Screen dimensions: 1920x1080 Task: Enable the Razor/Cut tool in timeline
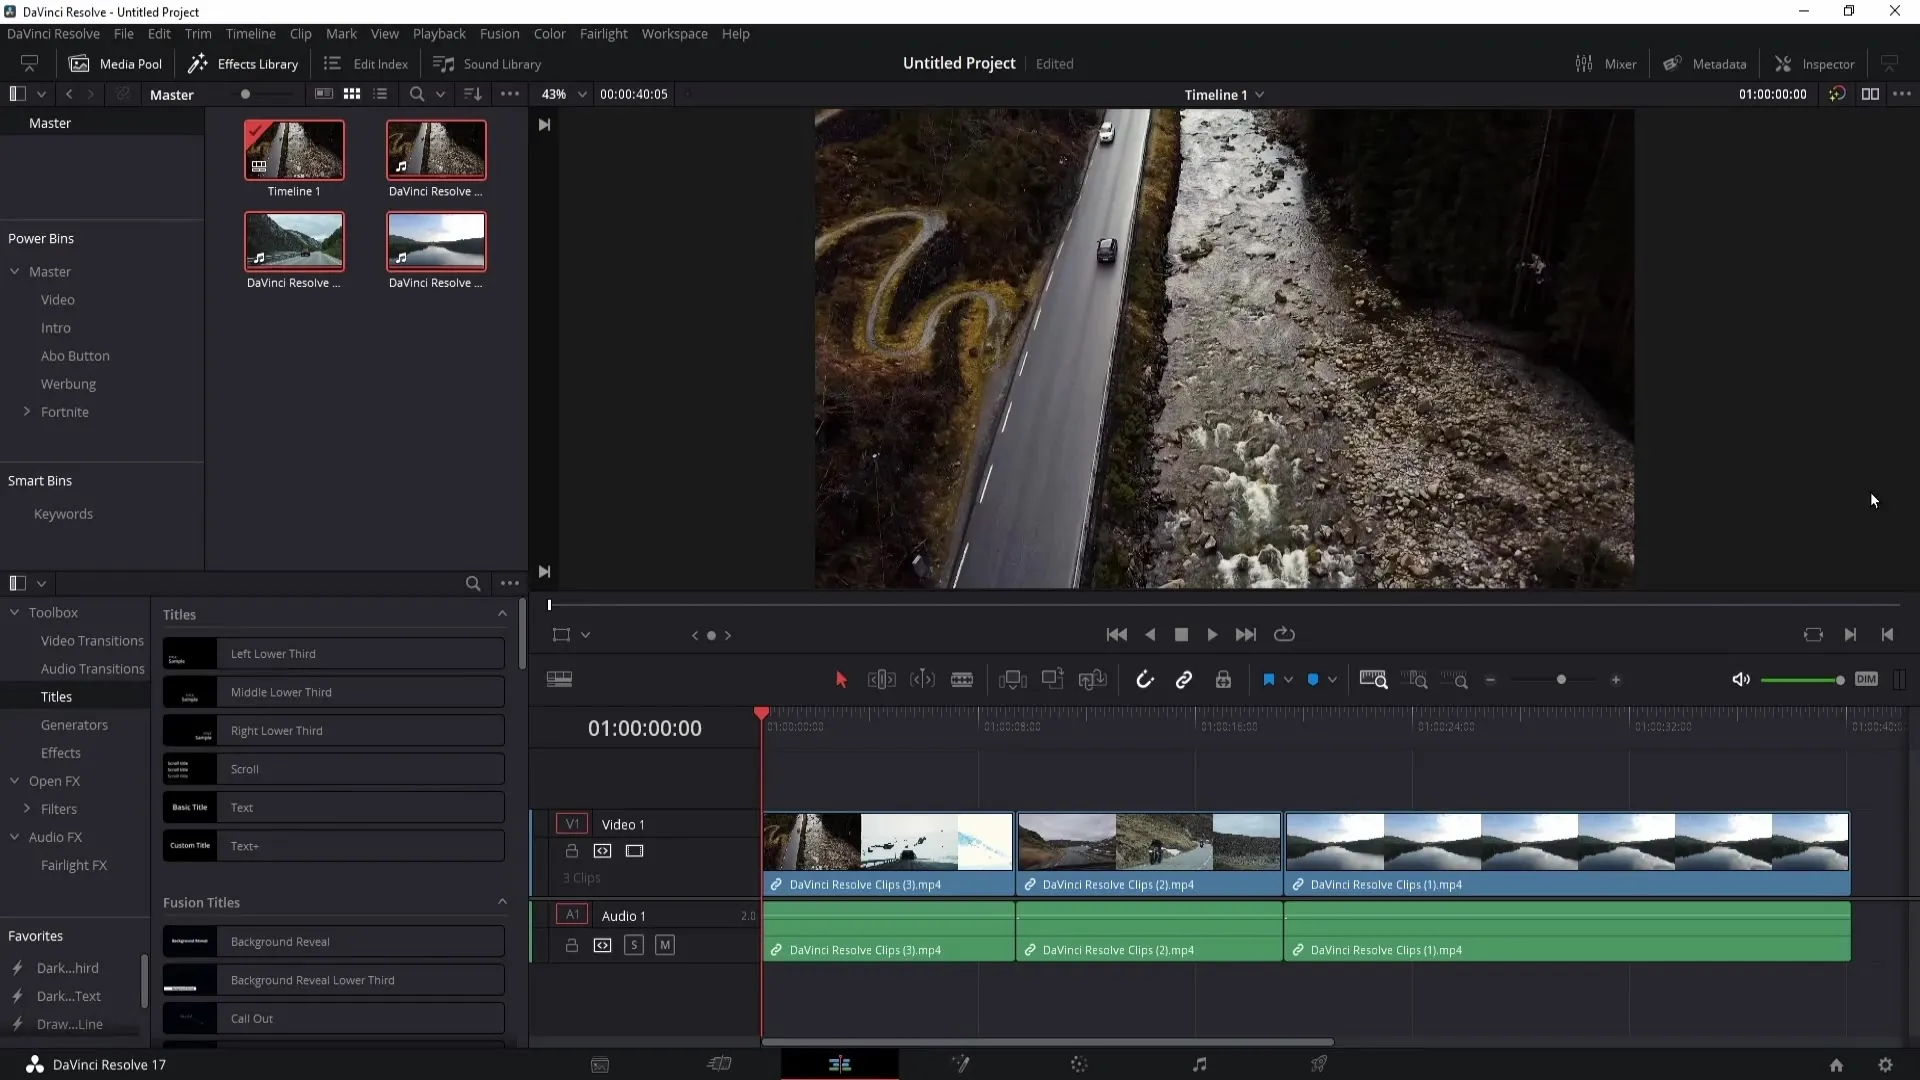pyautogui.click(x=961, y=679)
